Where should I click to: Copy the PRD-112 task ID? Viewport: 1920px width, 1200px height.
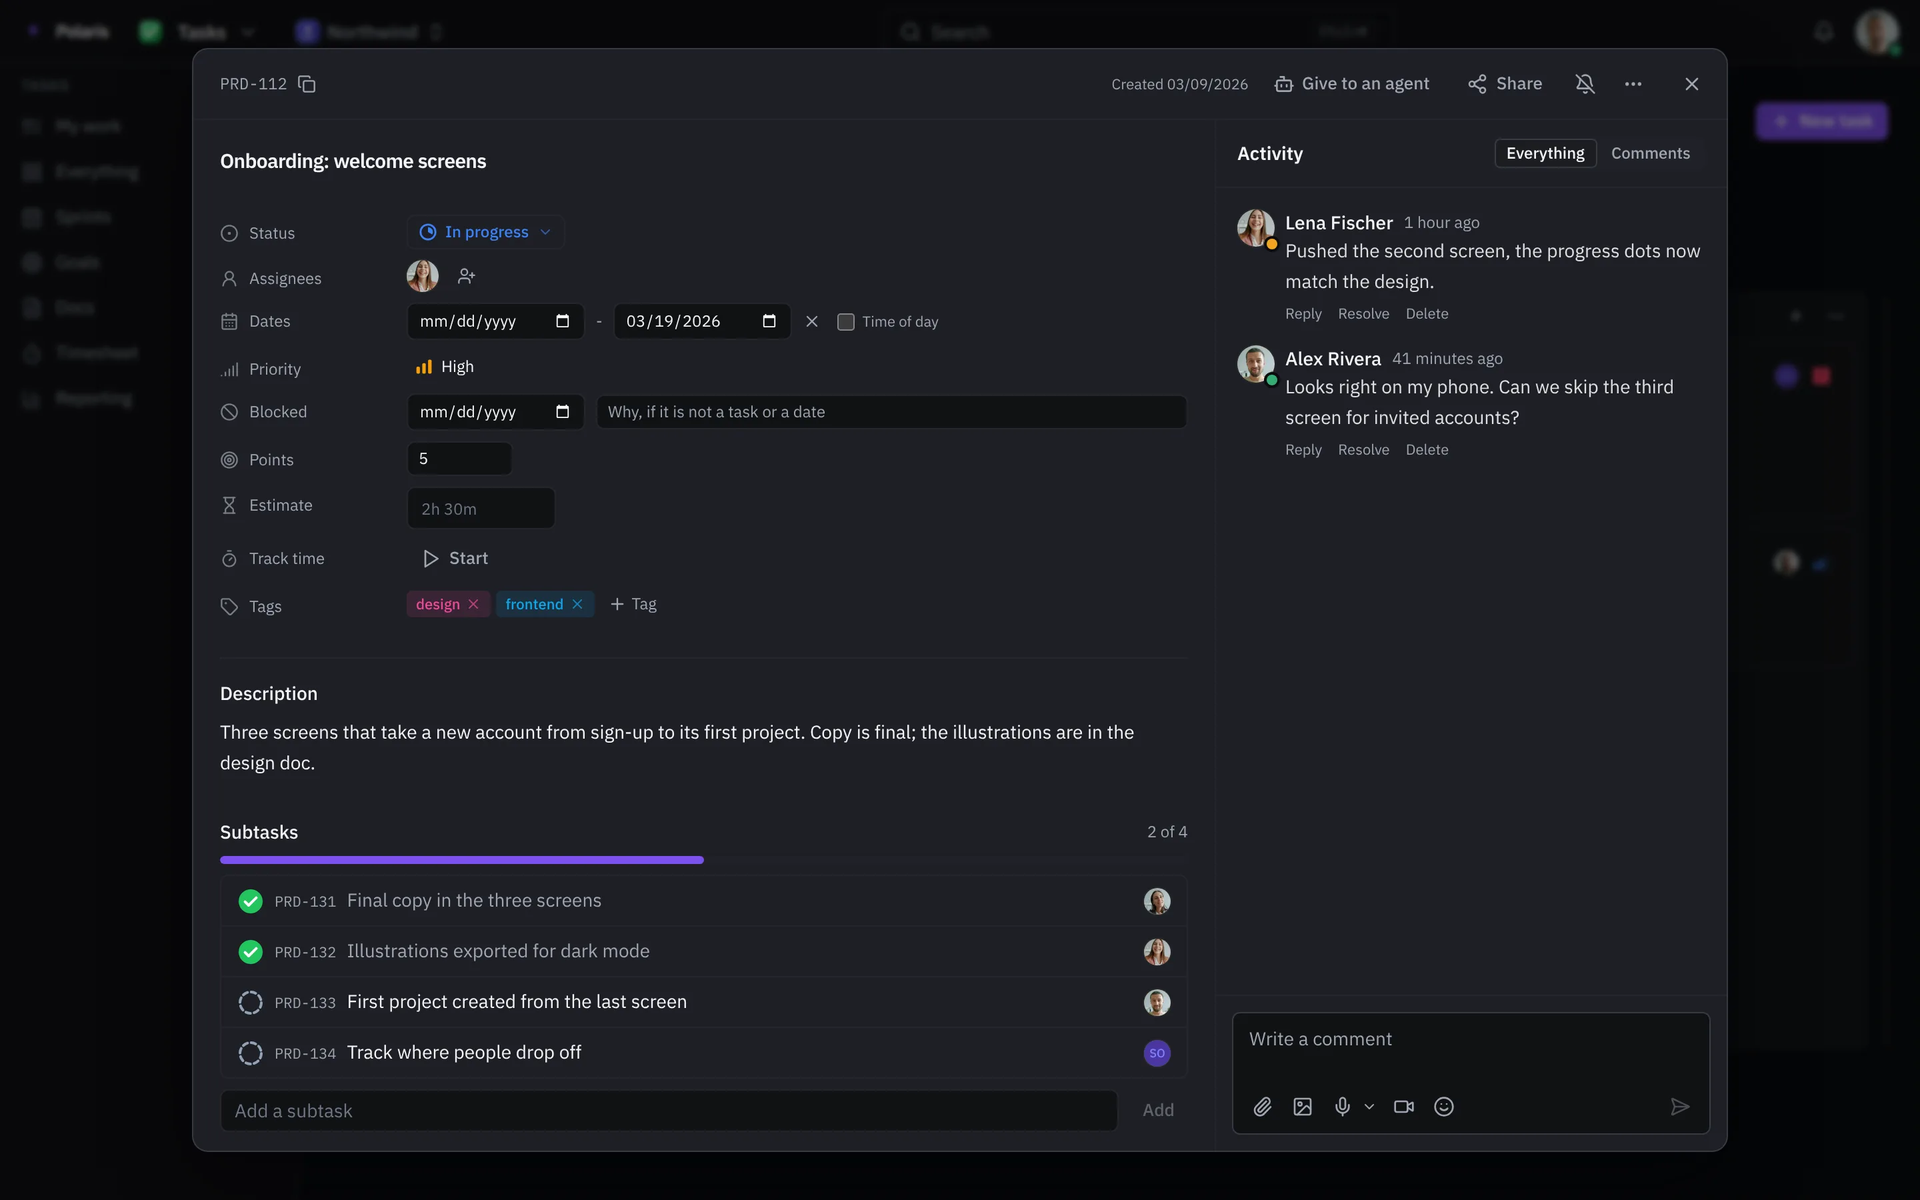tap(307, 84)
